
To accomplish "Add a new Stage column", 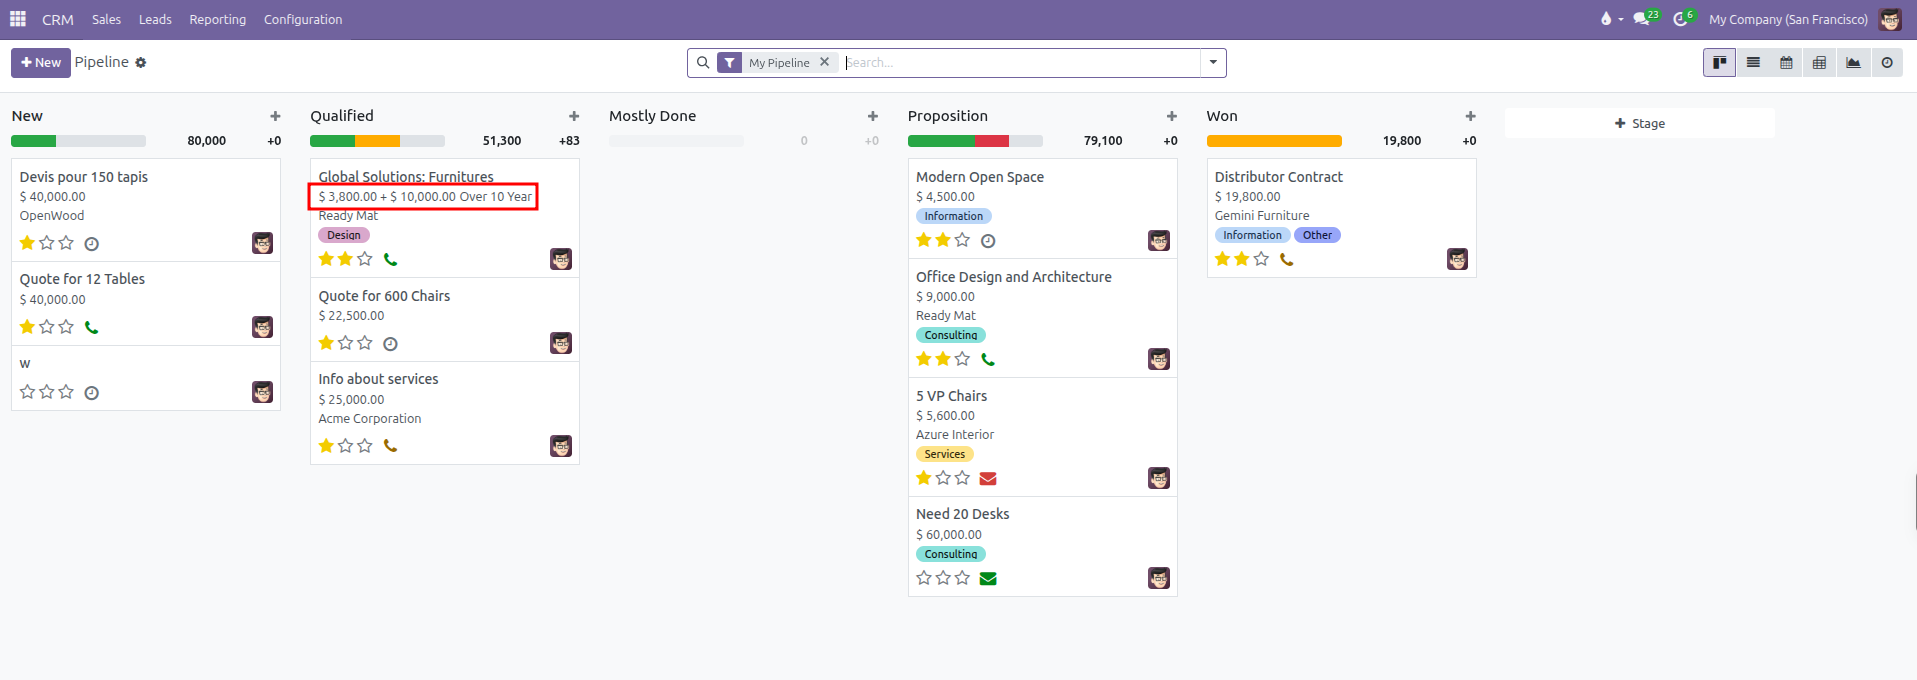I will tap(1640, 123).
